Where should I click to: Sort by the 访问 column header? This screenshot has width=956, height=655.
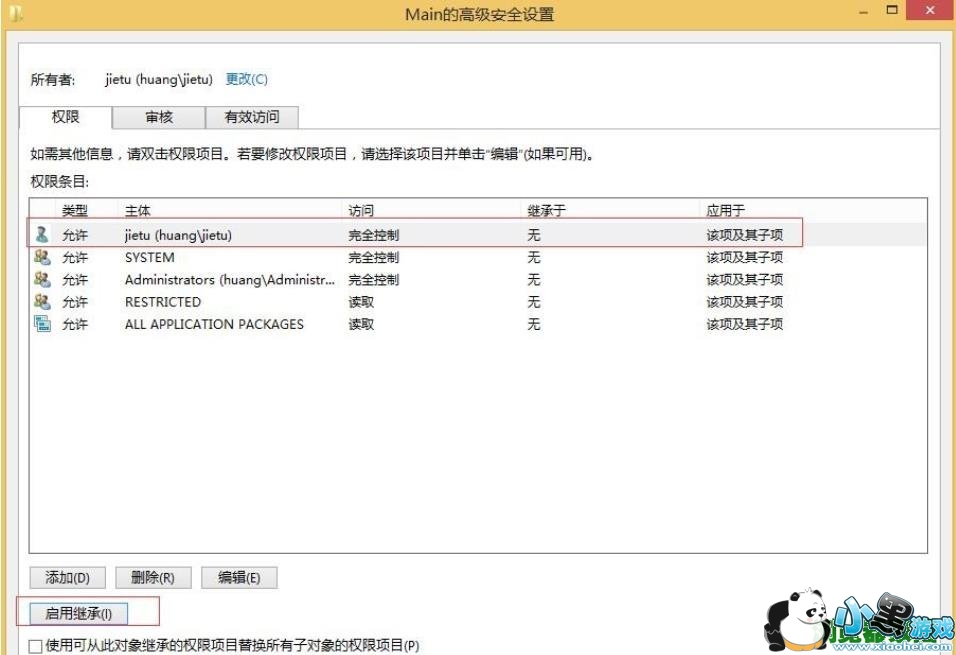point(361,210)
